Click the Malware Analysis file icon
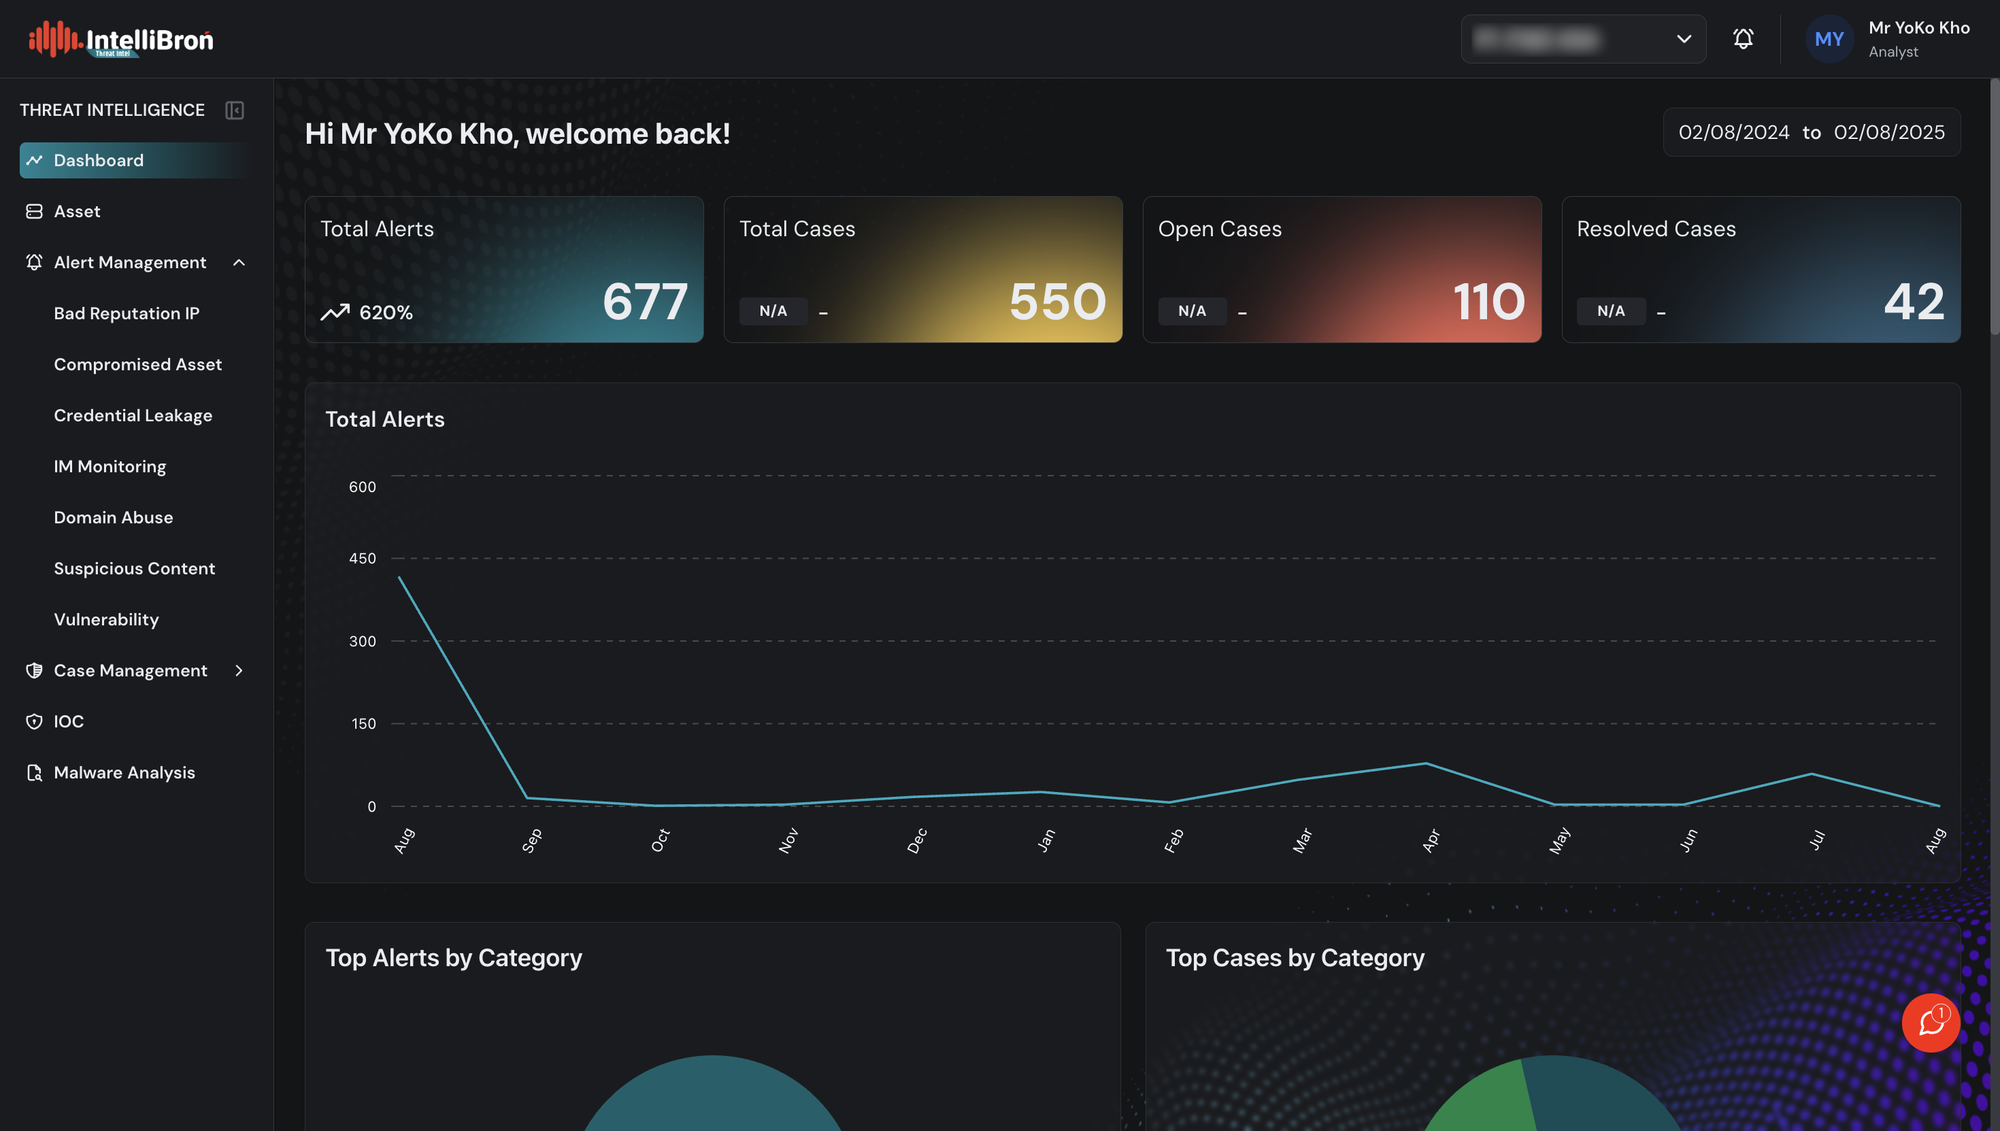The width and height of the screenshot is (2000, 1131). pos(34,772)
